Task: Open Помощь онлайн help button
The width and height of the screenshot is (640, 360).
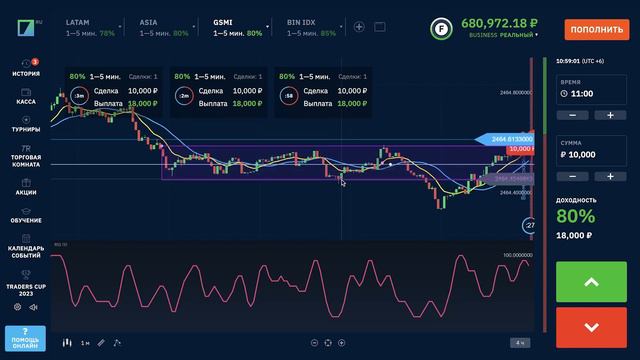Action: (25, 338)
